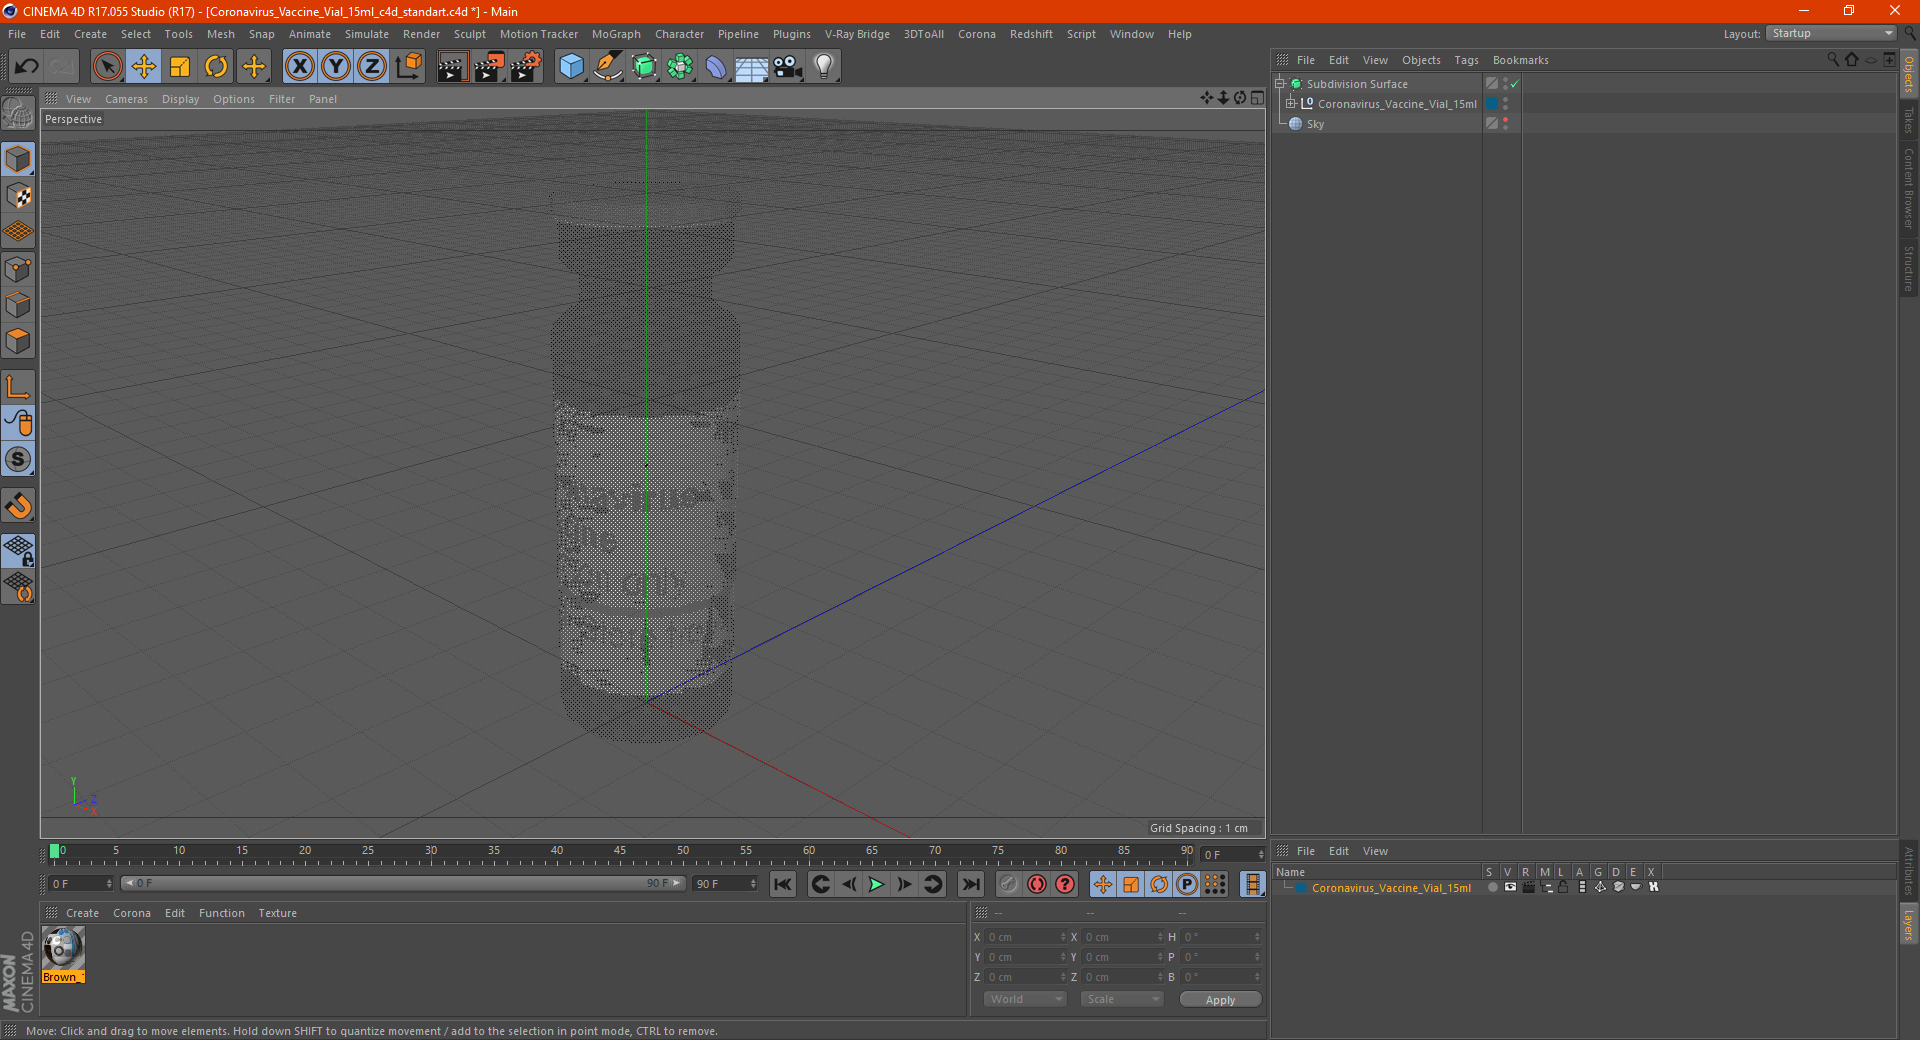Open the Array modeling objects icon
This screenshot has width=1920, height=1040.
(x=680, y=67)
